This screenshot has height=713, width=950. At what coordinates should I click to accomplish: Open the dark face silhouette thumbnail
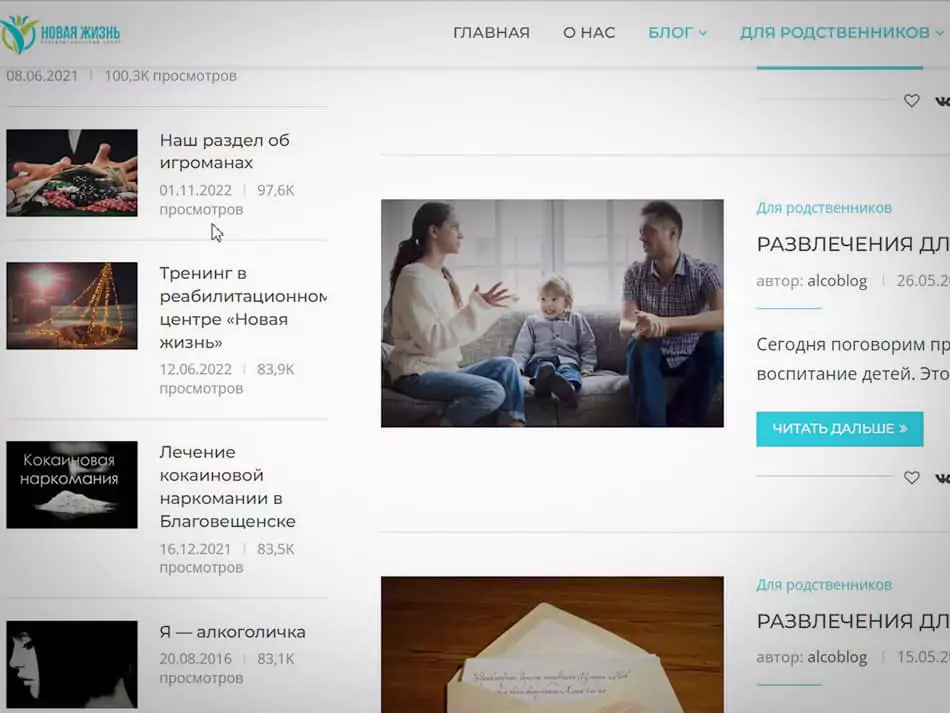tap(72, 664)
